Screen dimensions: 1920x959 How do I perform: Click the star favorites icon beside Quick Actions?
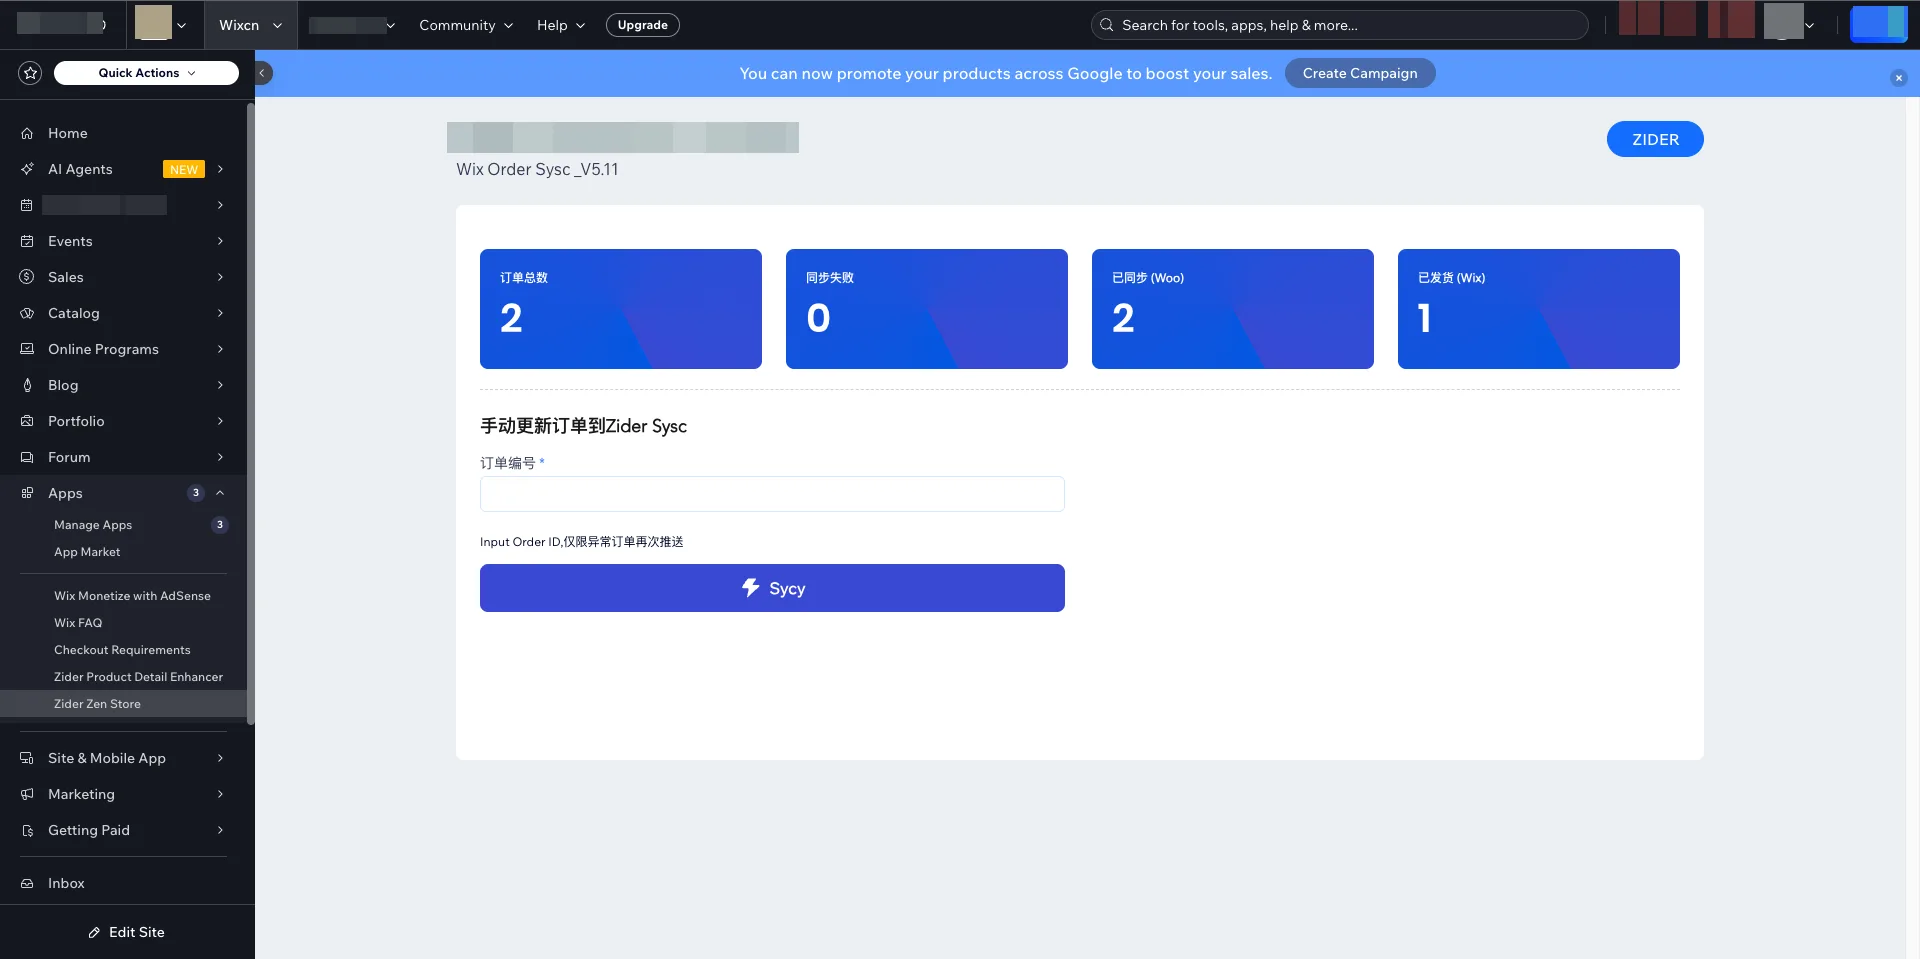pos(30,73)
